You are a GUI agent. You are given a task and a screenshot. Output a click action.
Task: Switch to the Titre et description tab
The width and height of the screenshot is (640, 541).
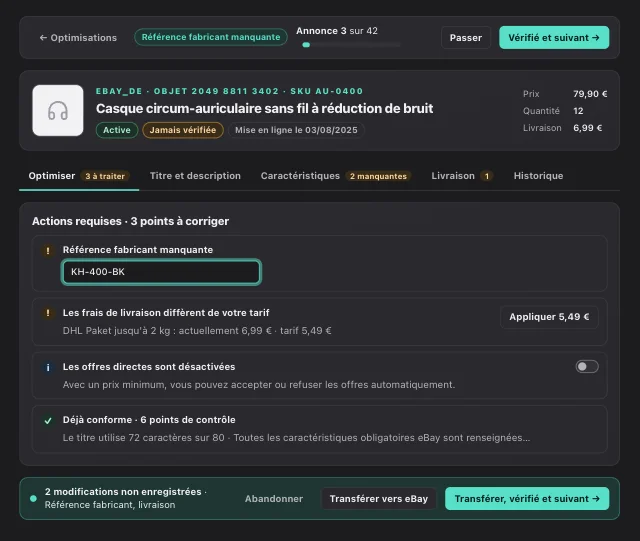point(195,176)
